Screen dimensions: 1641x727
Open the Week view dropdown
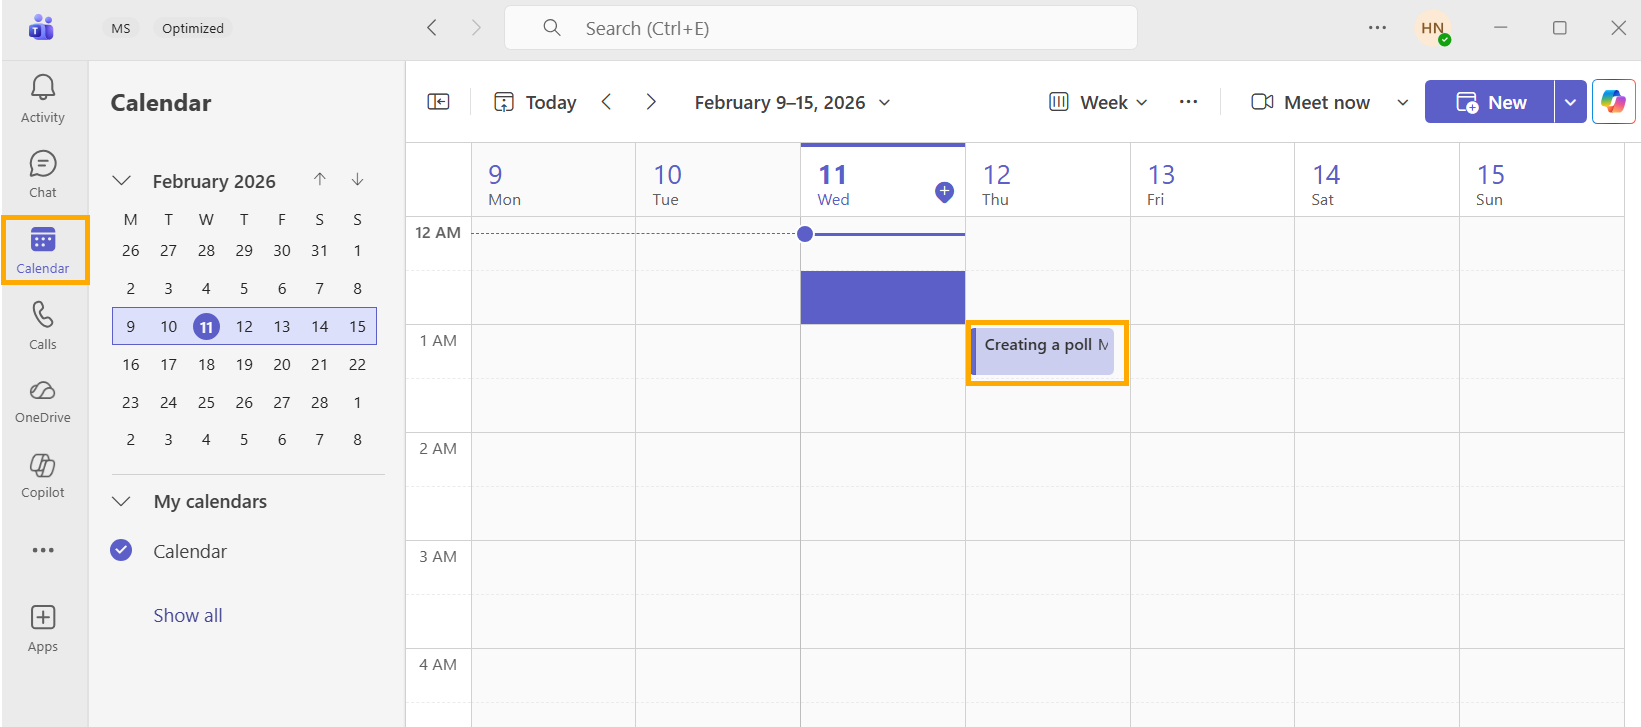1098,102
